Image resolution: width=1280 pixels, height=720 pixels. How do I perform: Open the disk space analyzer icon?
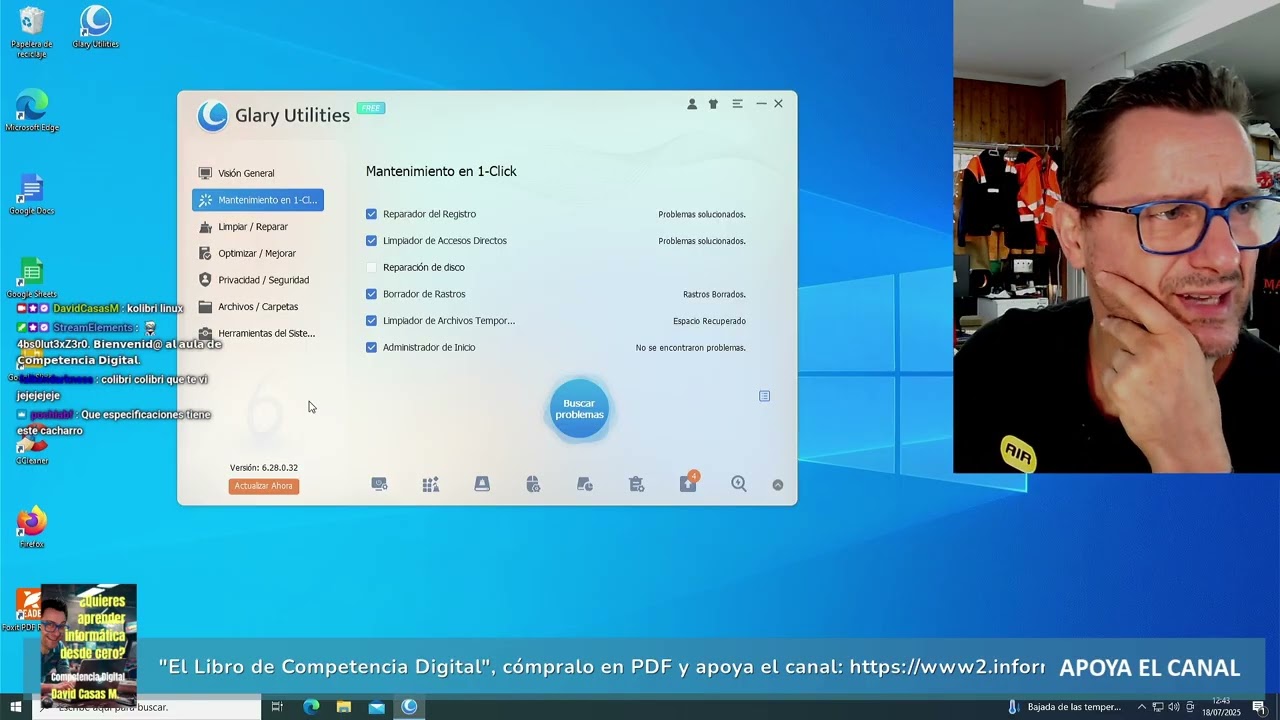(585, 484)
